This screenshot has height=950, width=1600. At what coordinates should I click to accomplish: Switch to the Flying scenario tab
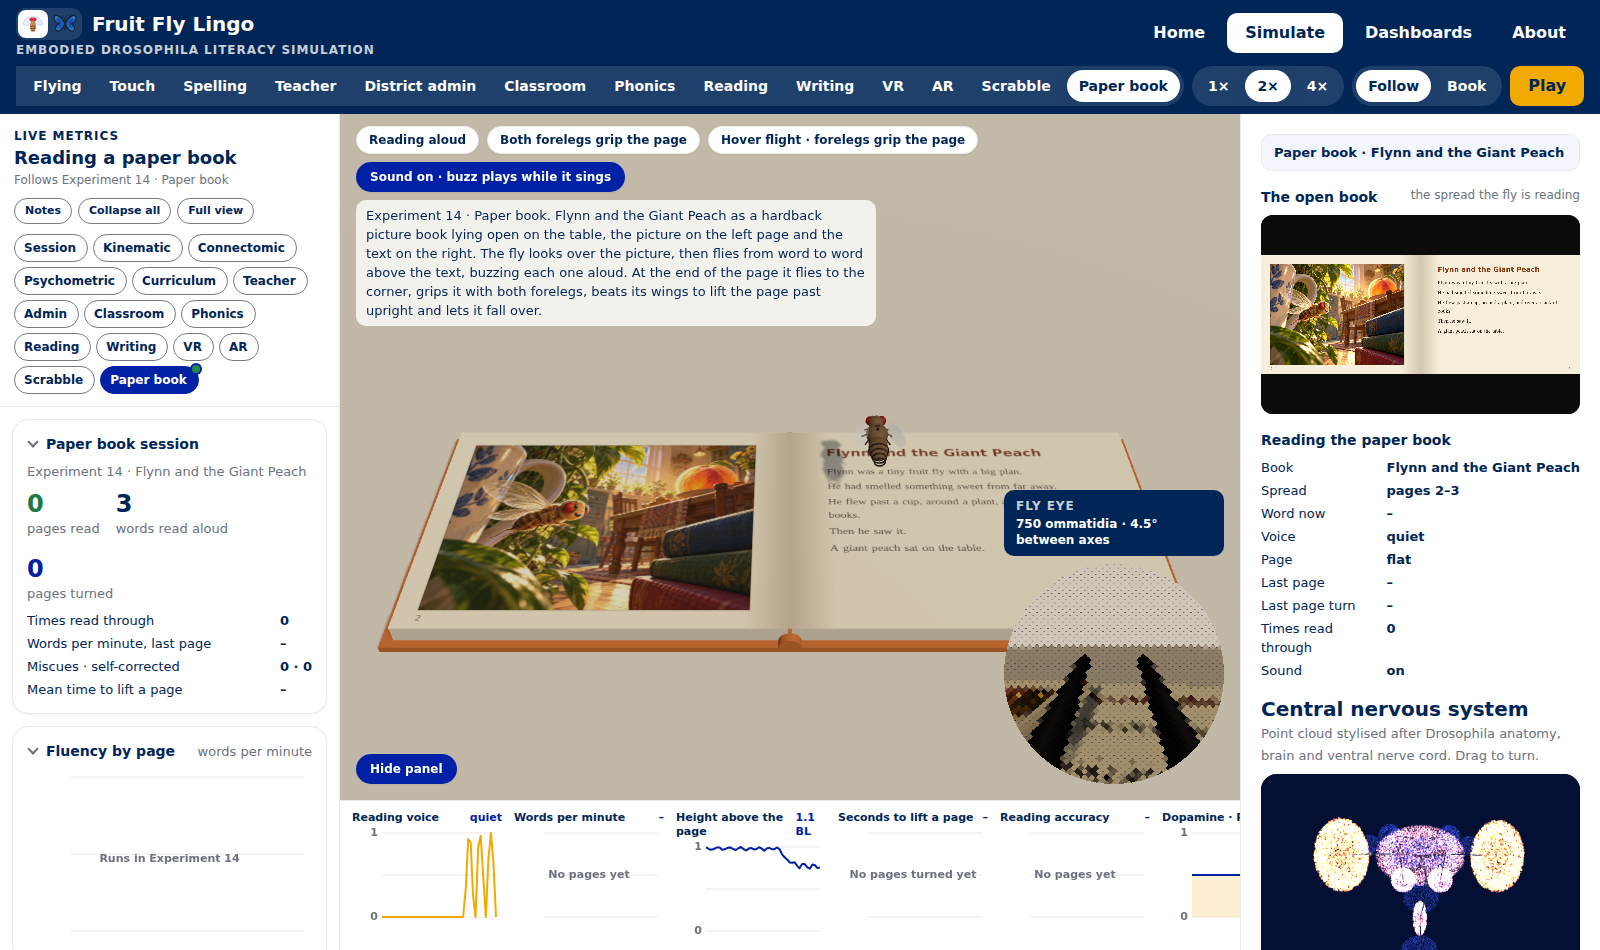(57, 86)
